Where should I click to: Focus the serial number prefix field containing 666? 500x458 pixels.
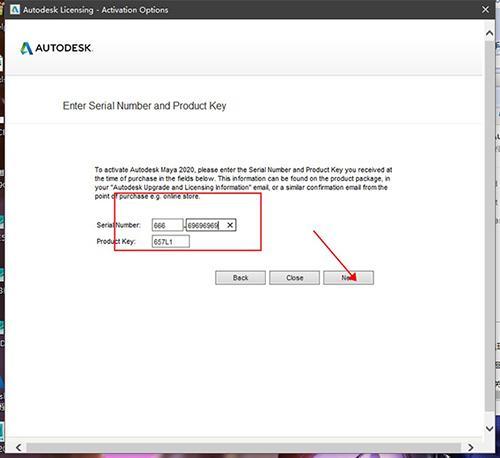click(x=167, y=225)
